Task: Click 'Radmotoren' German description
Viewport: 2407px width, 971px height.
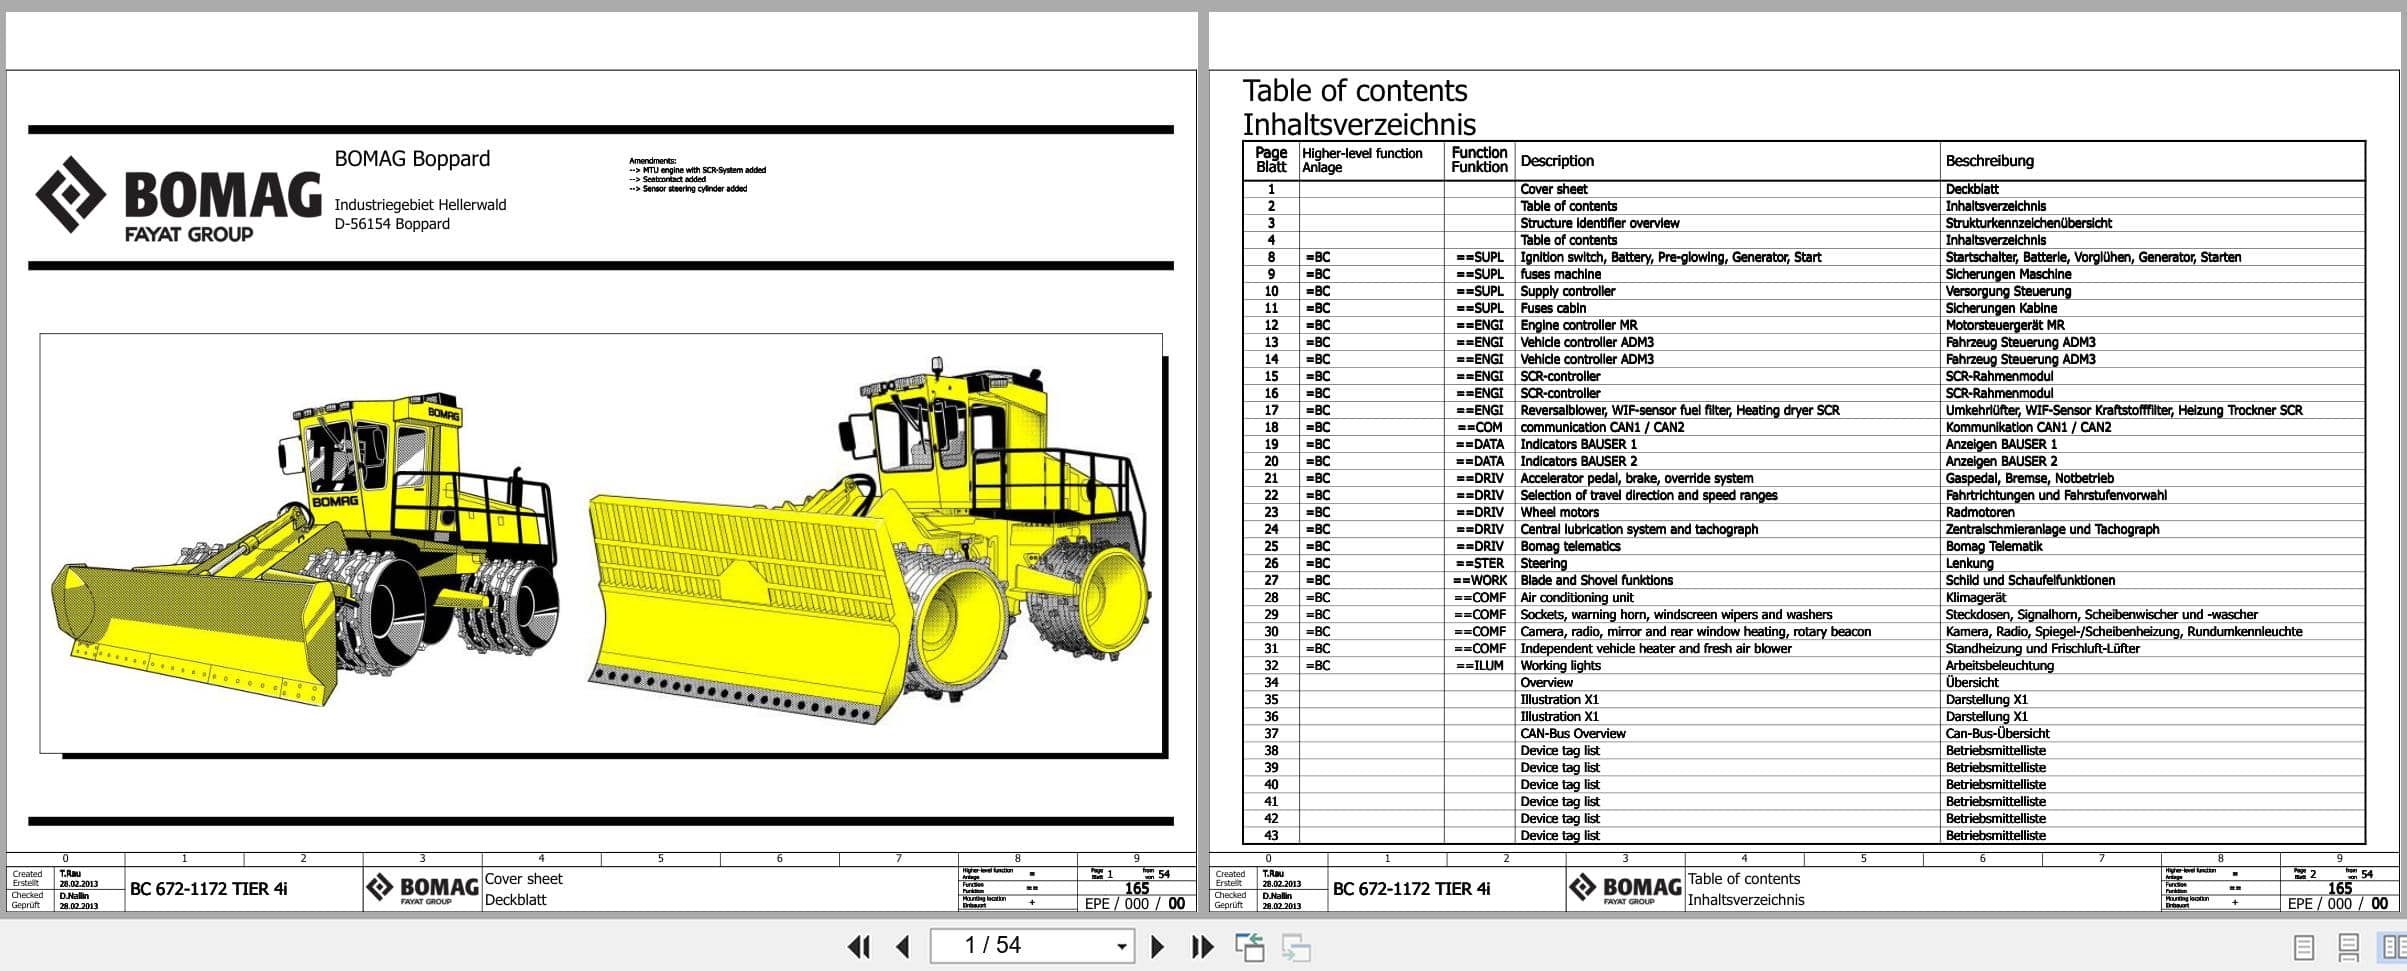Action: 1979,512
